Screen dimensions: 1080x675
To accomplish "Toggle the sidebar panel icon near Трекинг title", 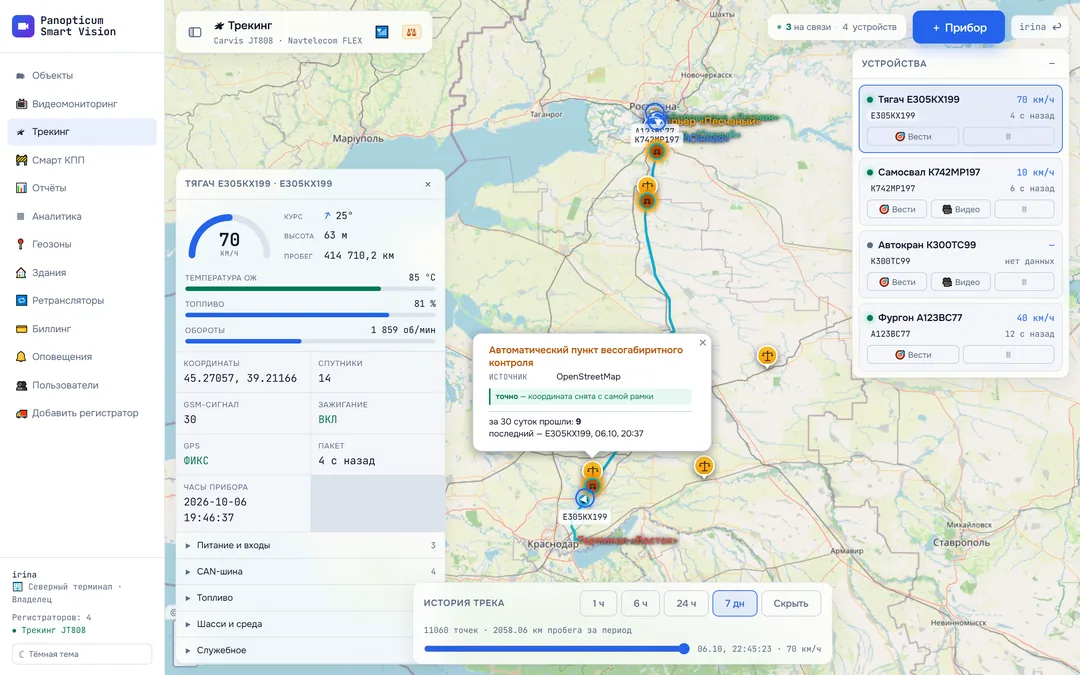I will point(195,32).
